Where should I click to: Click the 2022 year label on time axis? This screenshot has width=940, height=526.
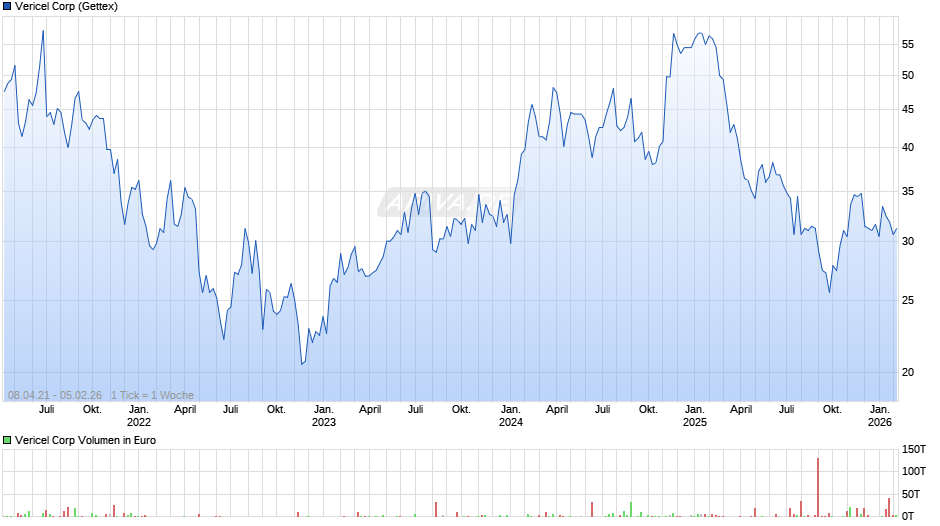coord(138,422)
